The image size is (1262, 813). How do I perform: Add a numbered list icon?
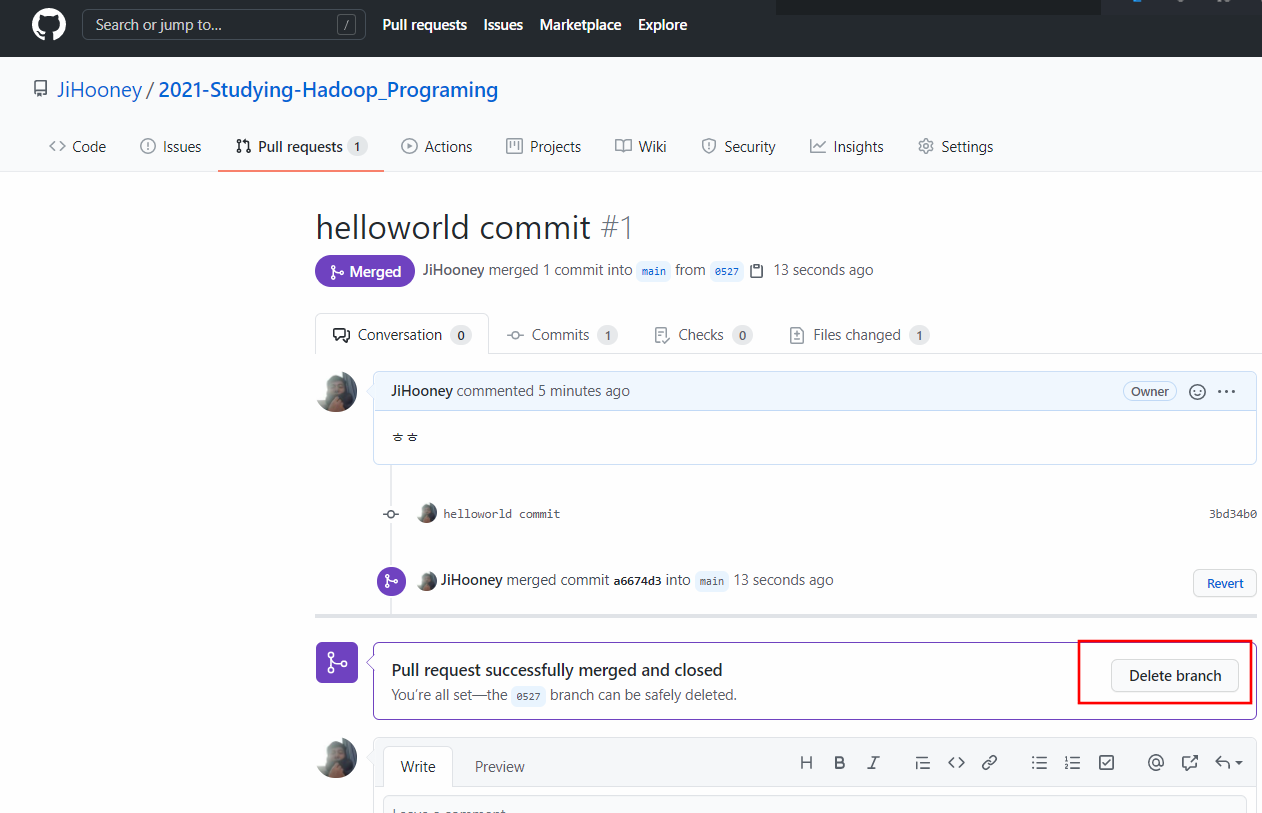[1073, 763]
